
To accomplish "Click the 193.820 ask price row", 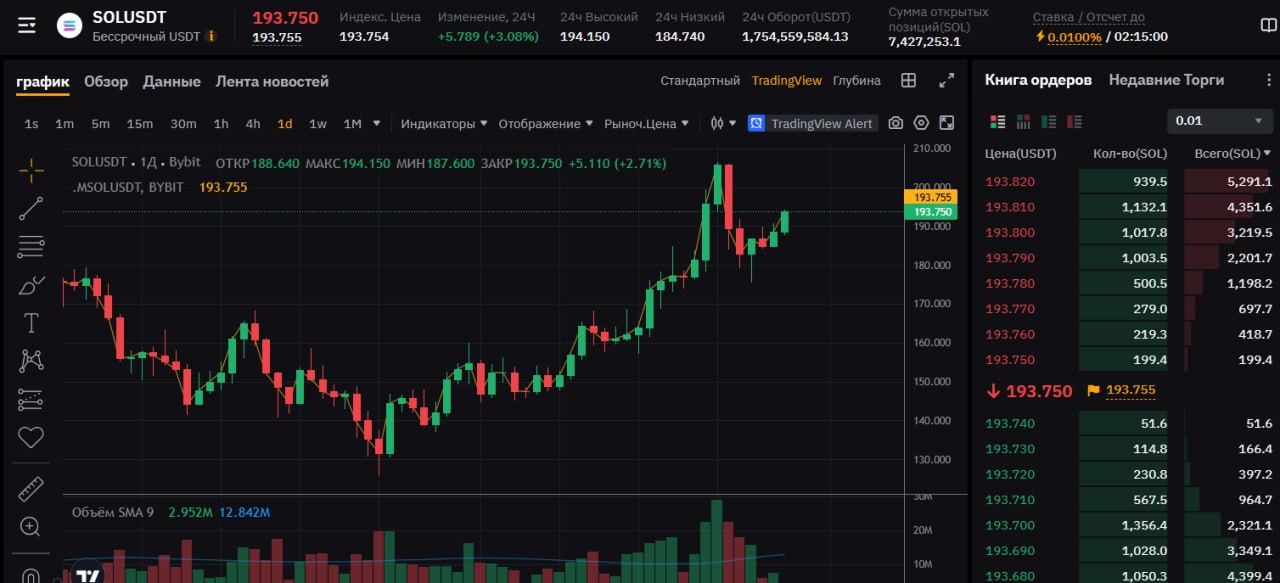I will click(1128, 181).
